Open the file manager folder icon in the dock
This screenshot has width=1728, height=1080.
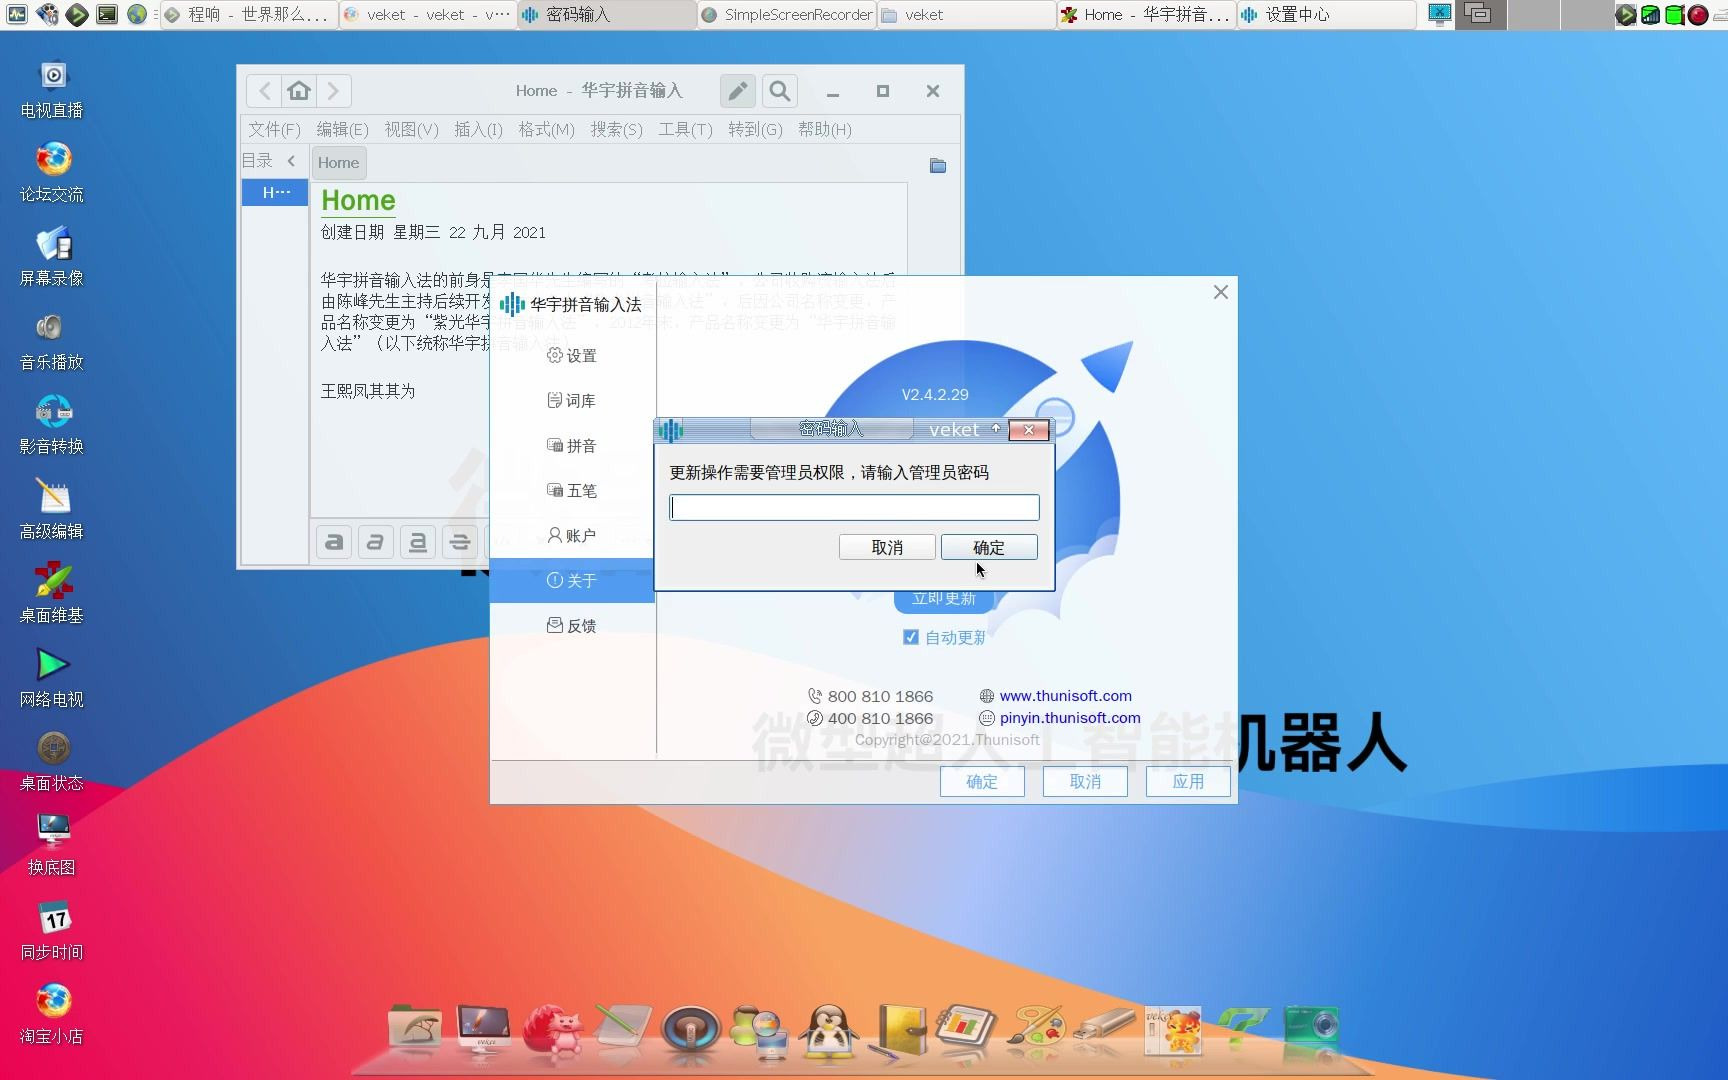tap(414, 1027)
